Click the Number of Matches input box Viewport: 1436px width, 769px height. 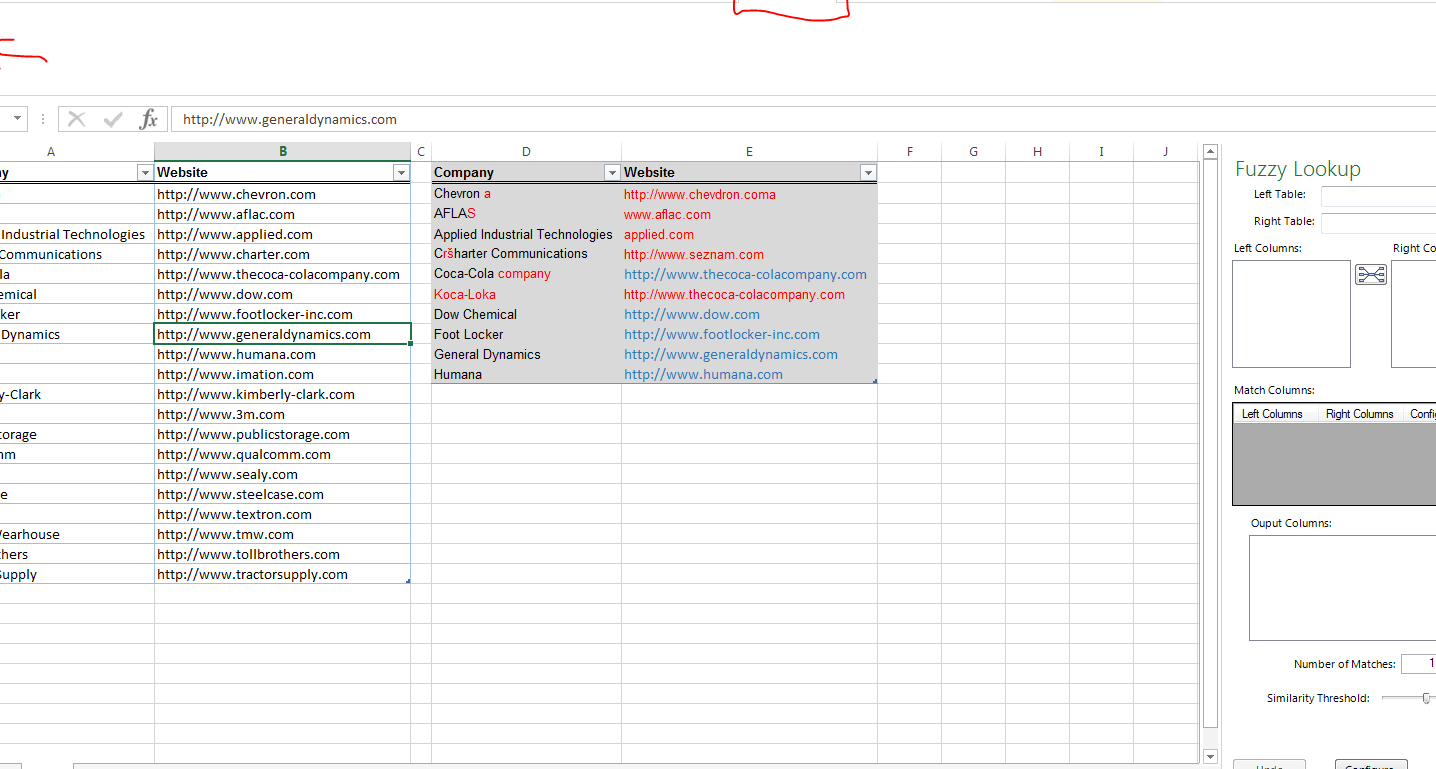pyautogui.click(x=1422, y=663)
